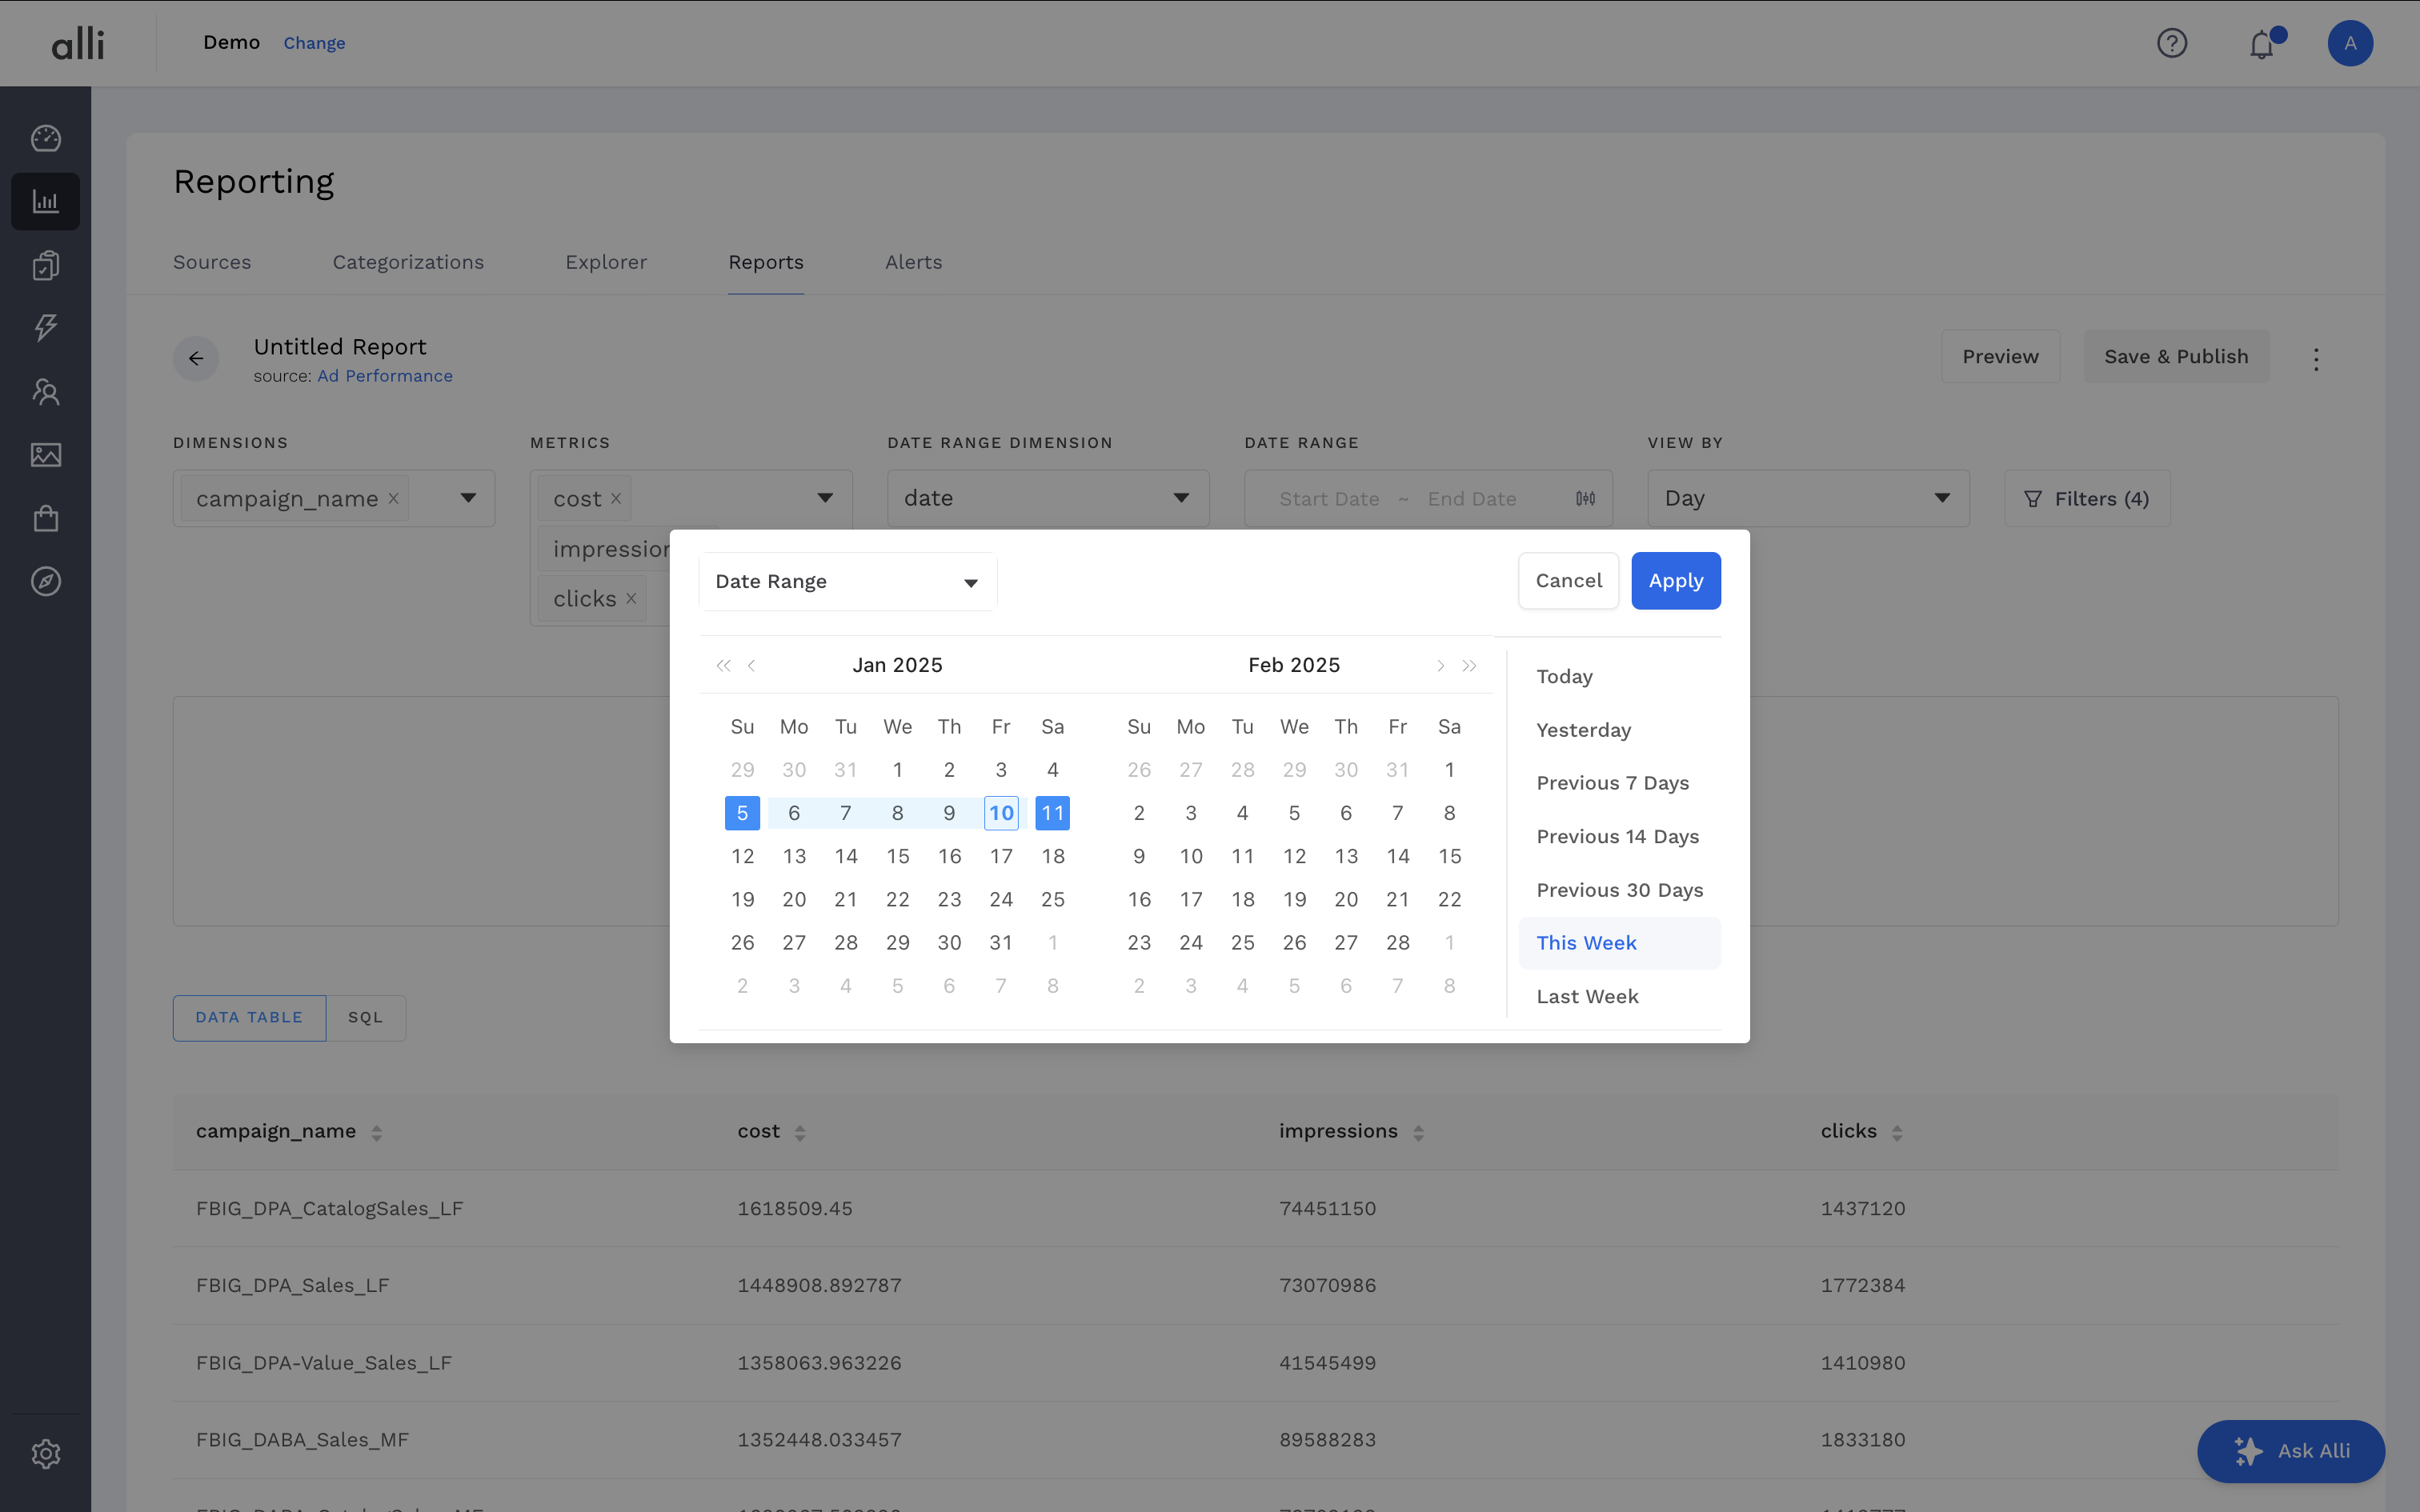2420x1512 pixels.
Task: Open the shopping bag sidebar icon
Action: (46, 518)
